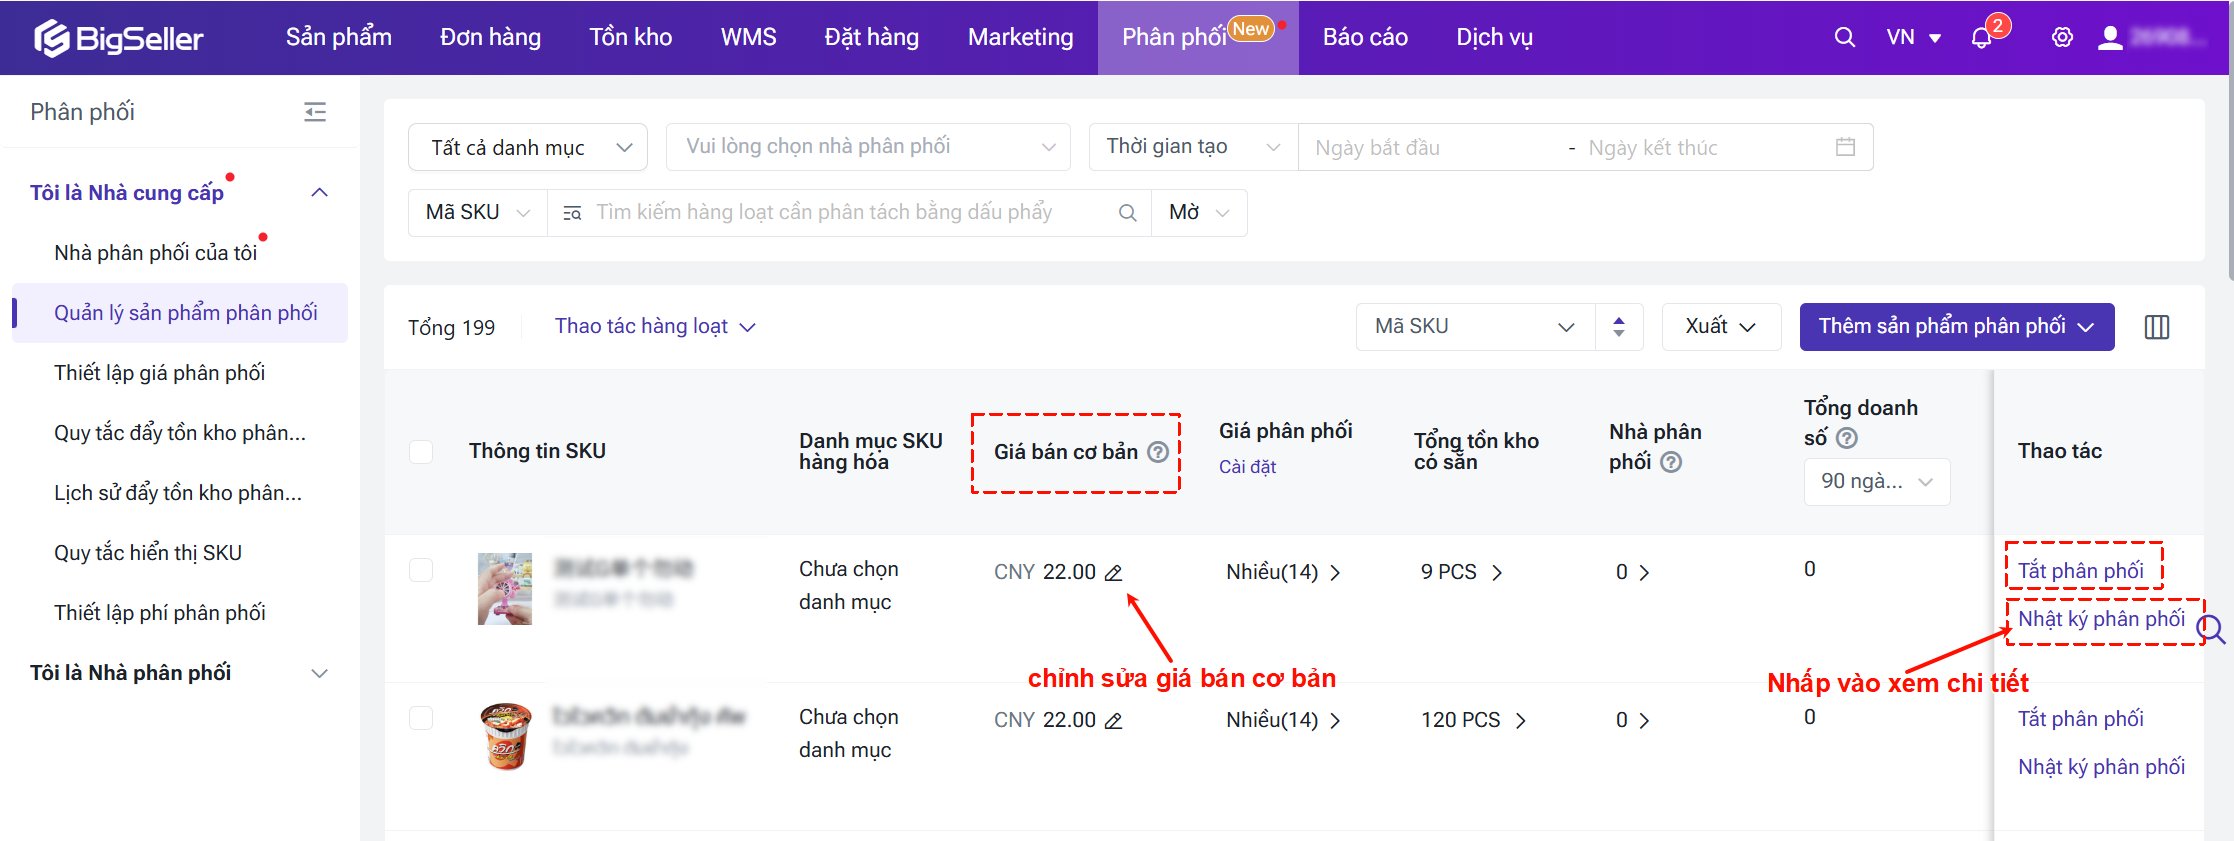Image resolution: width=2234 pixels, height=841 pixels.
Task: Expand distributor count in 9 PCS row
Action: (1644, 573)
